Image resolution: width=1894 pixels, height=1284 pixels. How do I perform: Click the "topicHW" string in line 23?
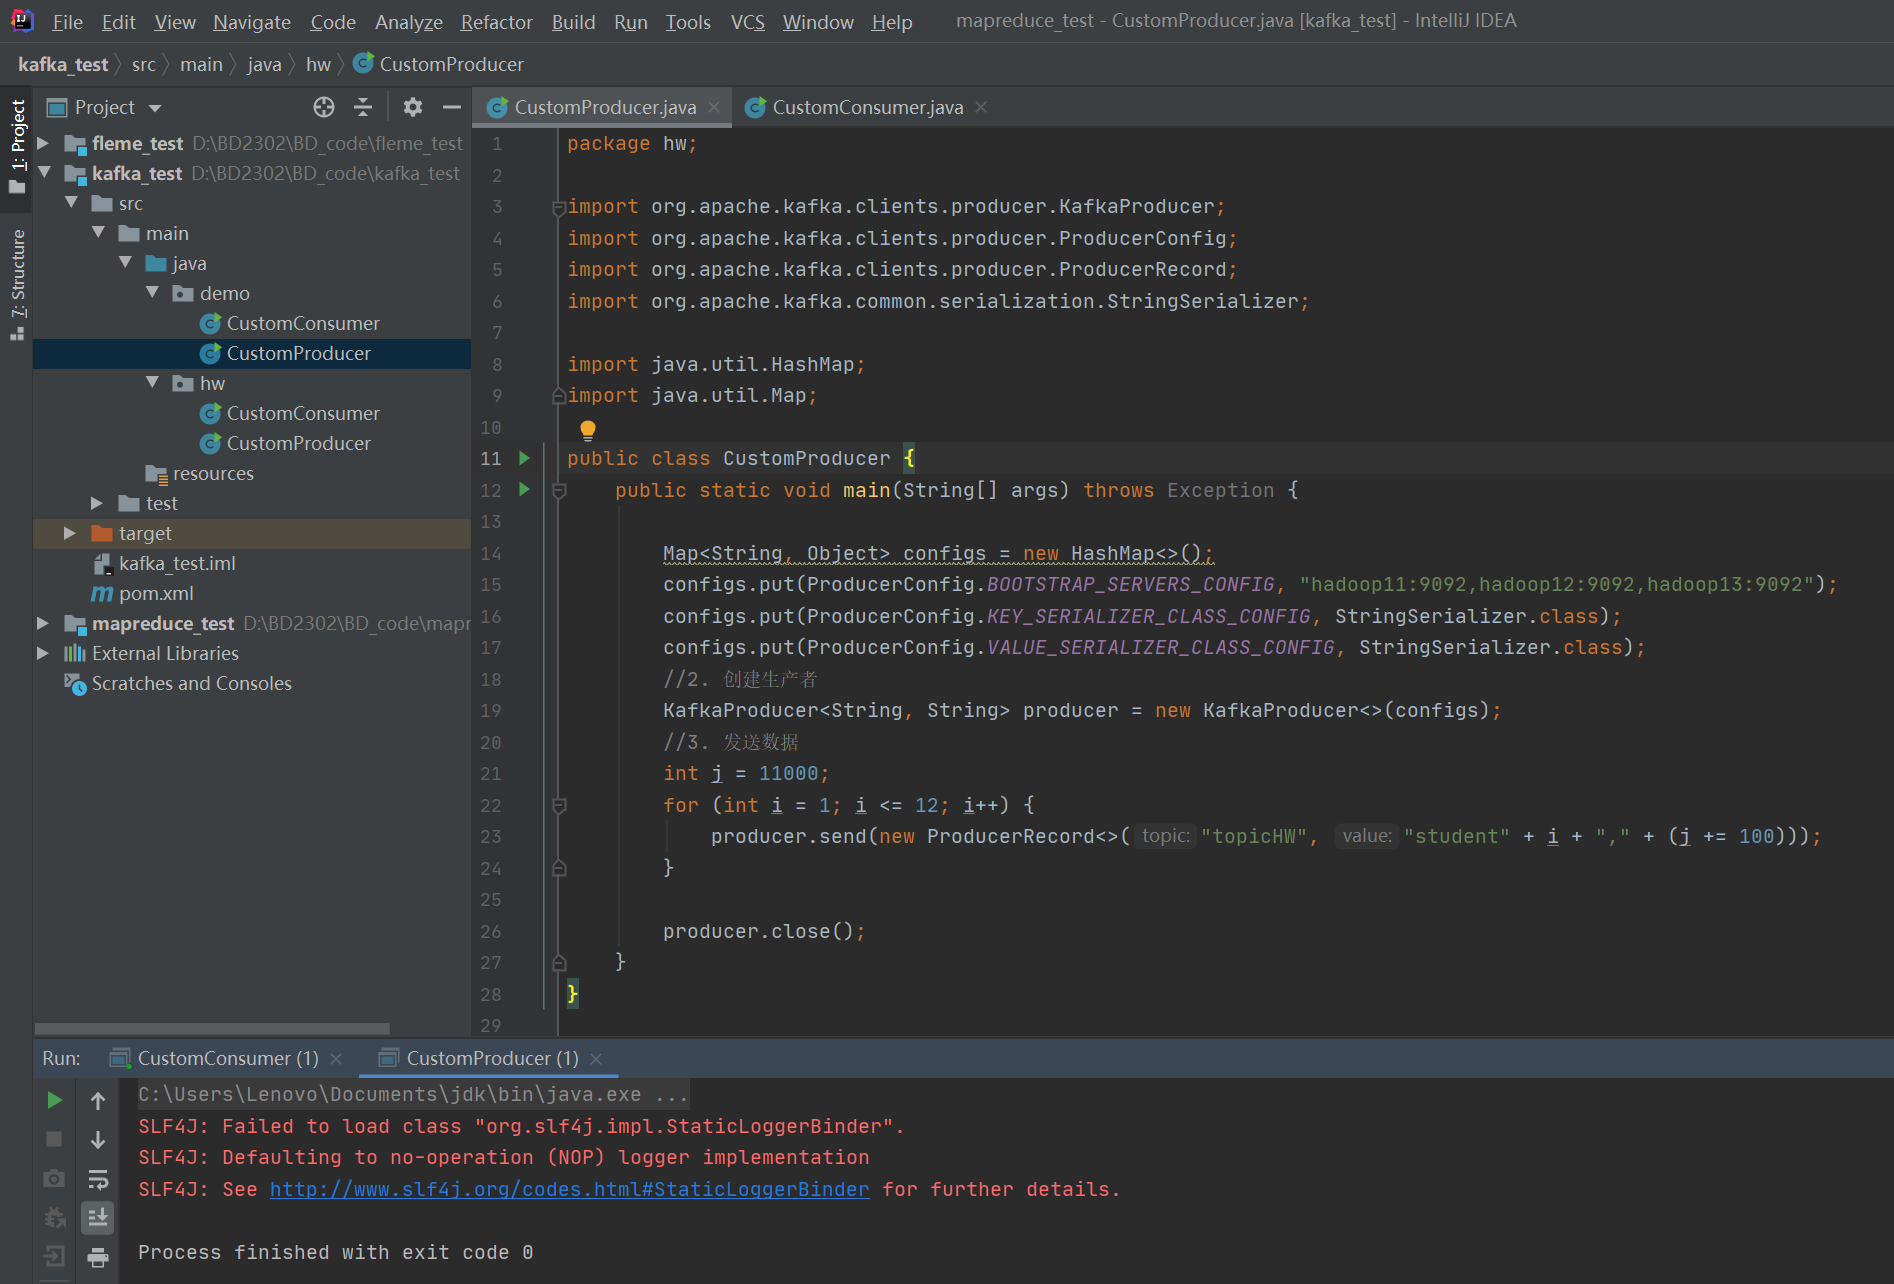(1253, 836)
